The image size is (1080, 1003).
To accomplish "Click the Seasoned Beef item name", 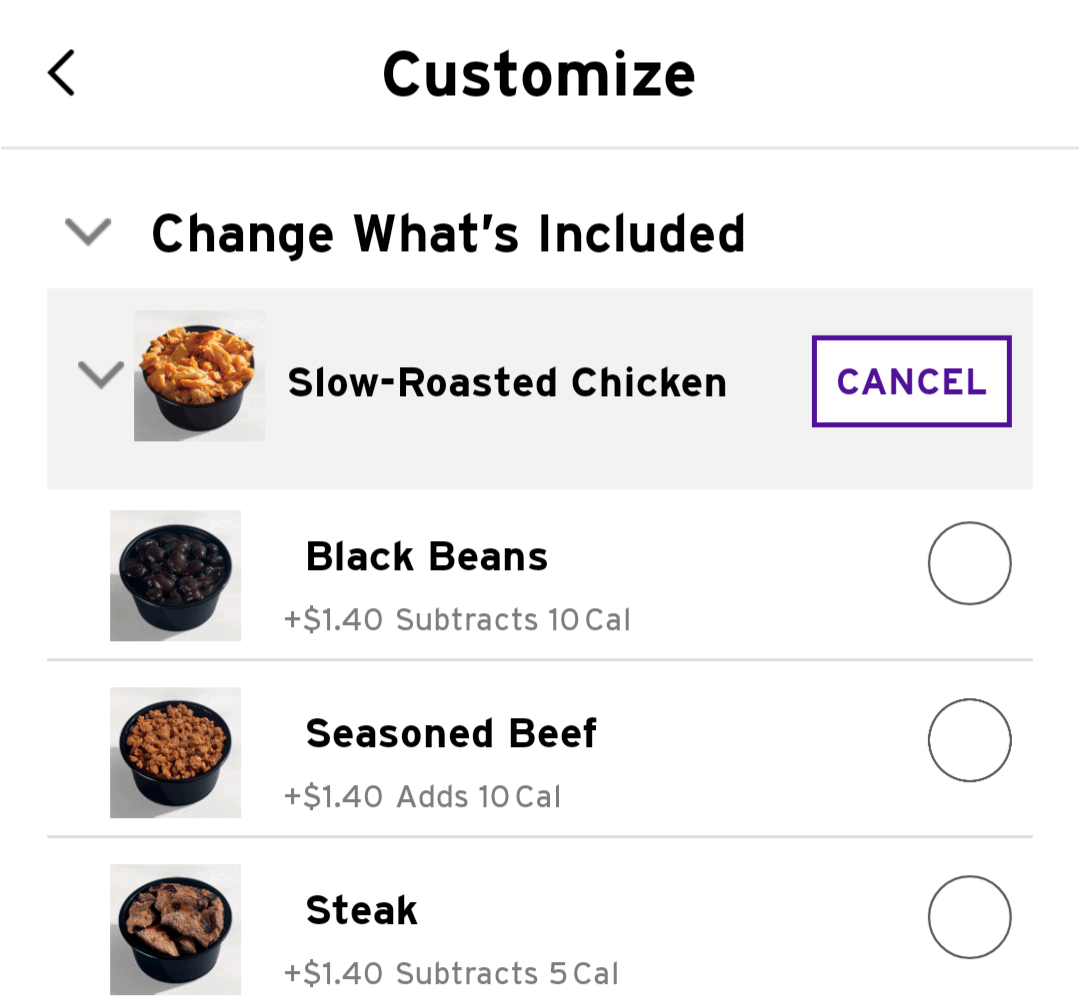I will point(451,733).
